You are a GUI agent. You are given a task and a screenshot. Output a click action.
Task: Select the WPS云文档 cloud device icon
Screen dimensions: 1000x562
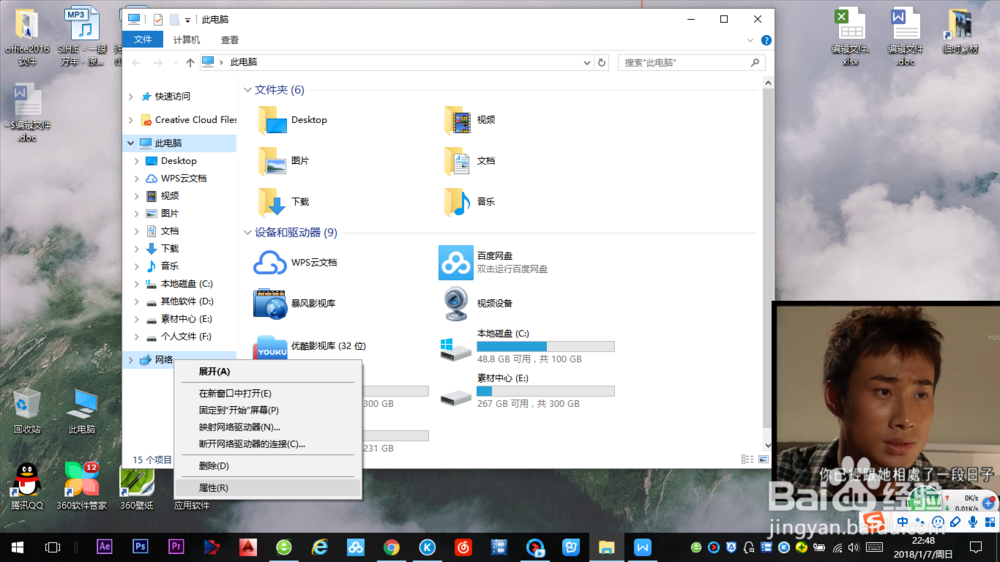pos(270,263)
